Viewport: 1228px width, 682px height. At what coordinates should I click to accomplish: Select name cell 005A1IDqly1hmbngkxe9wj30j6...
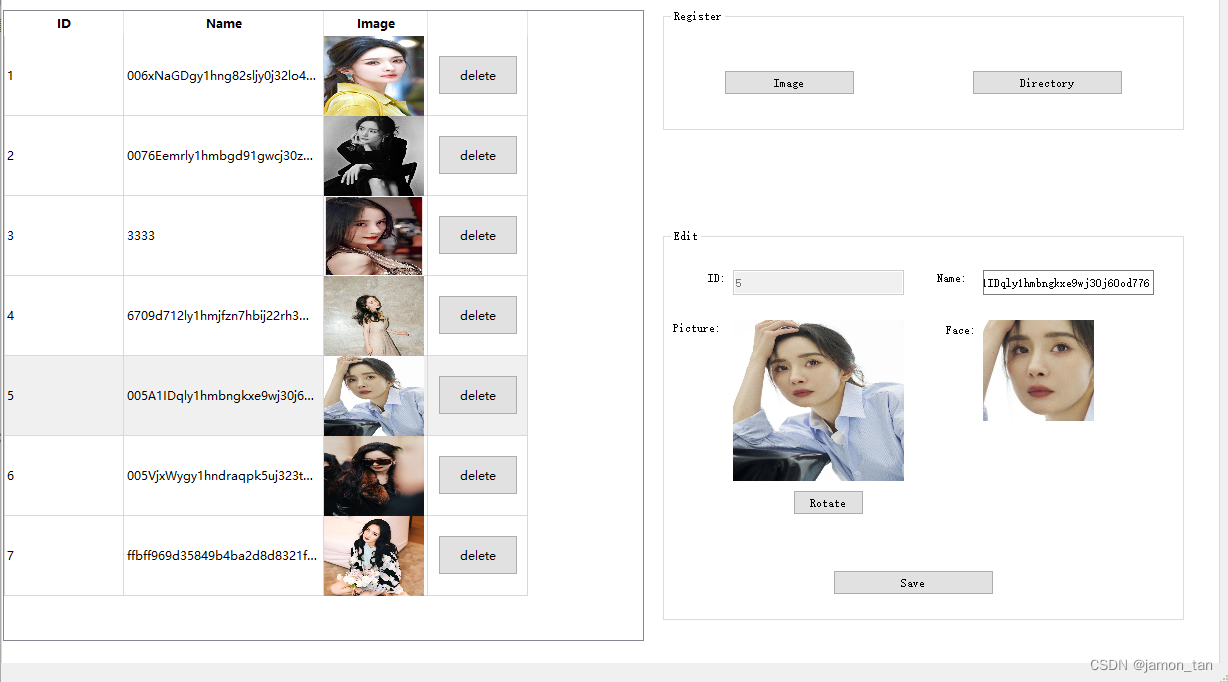[x=224, y=395]
